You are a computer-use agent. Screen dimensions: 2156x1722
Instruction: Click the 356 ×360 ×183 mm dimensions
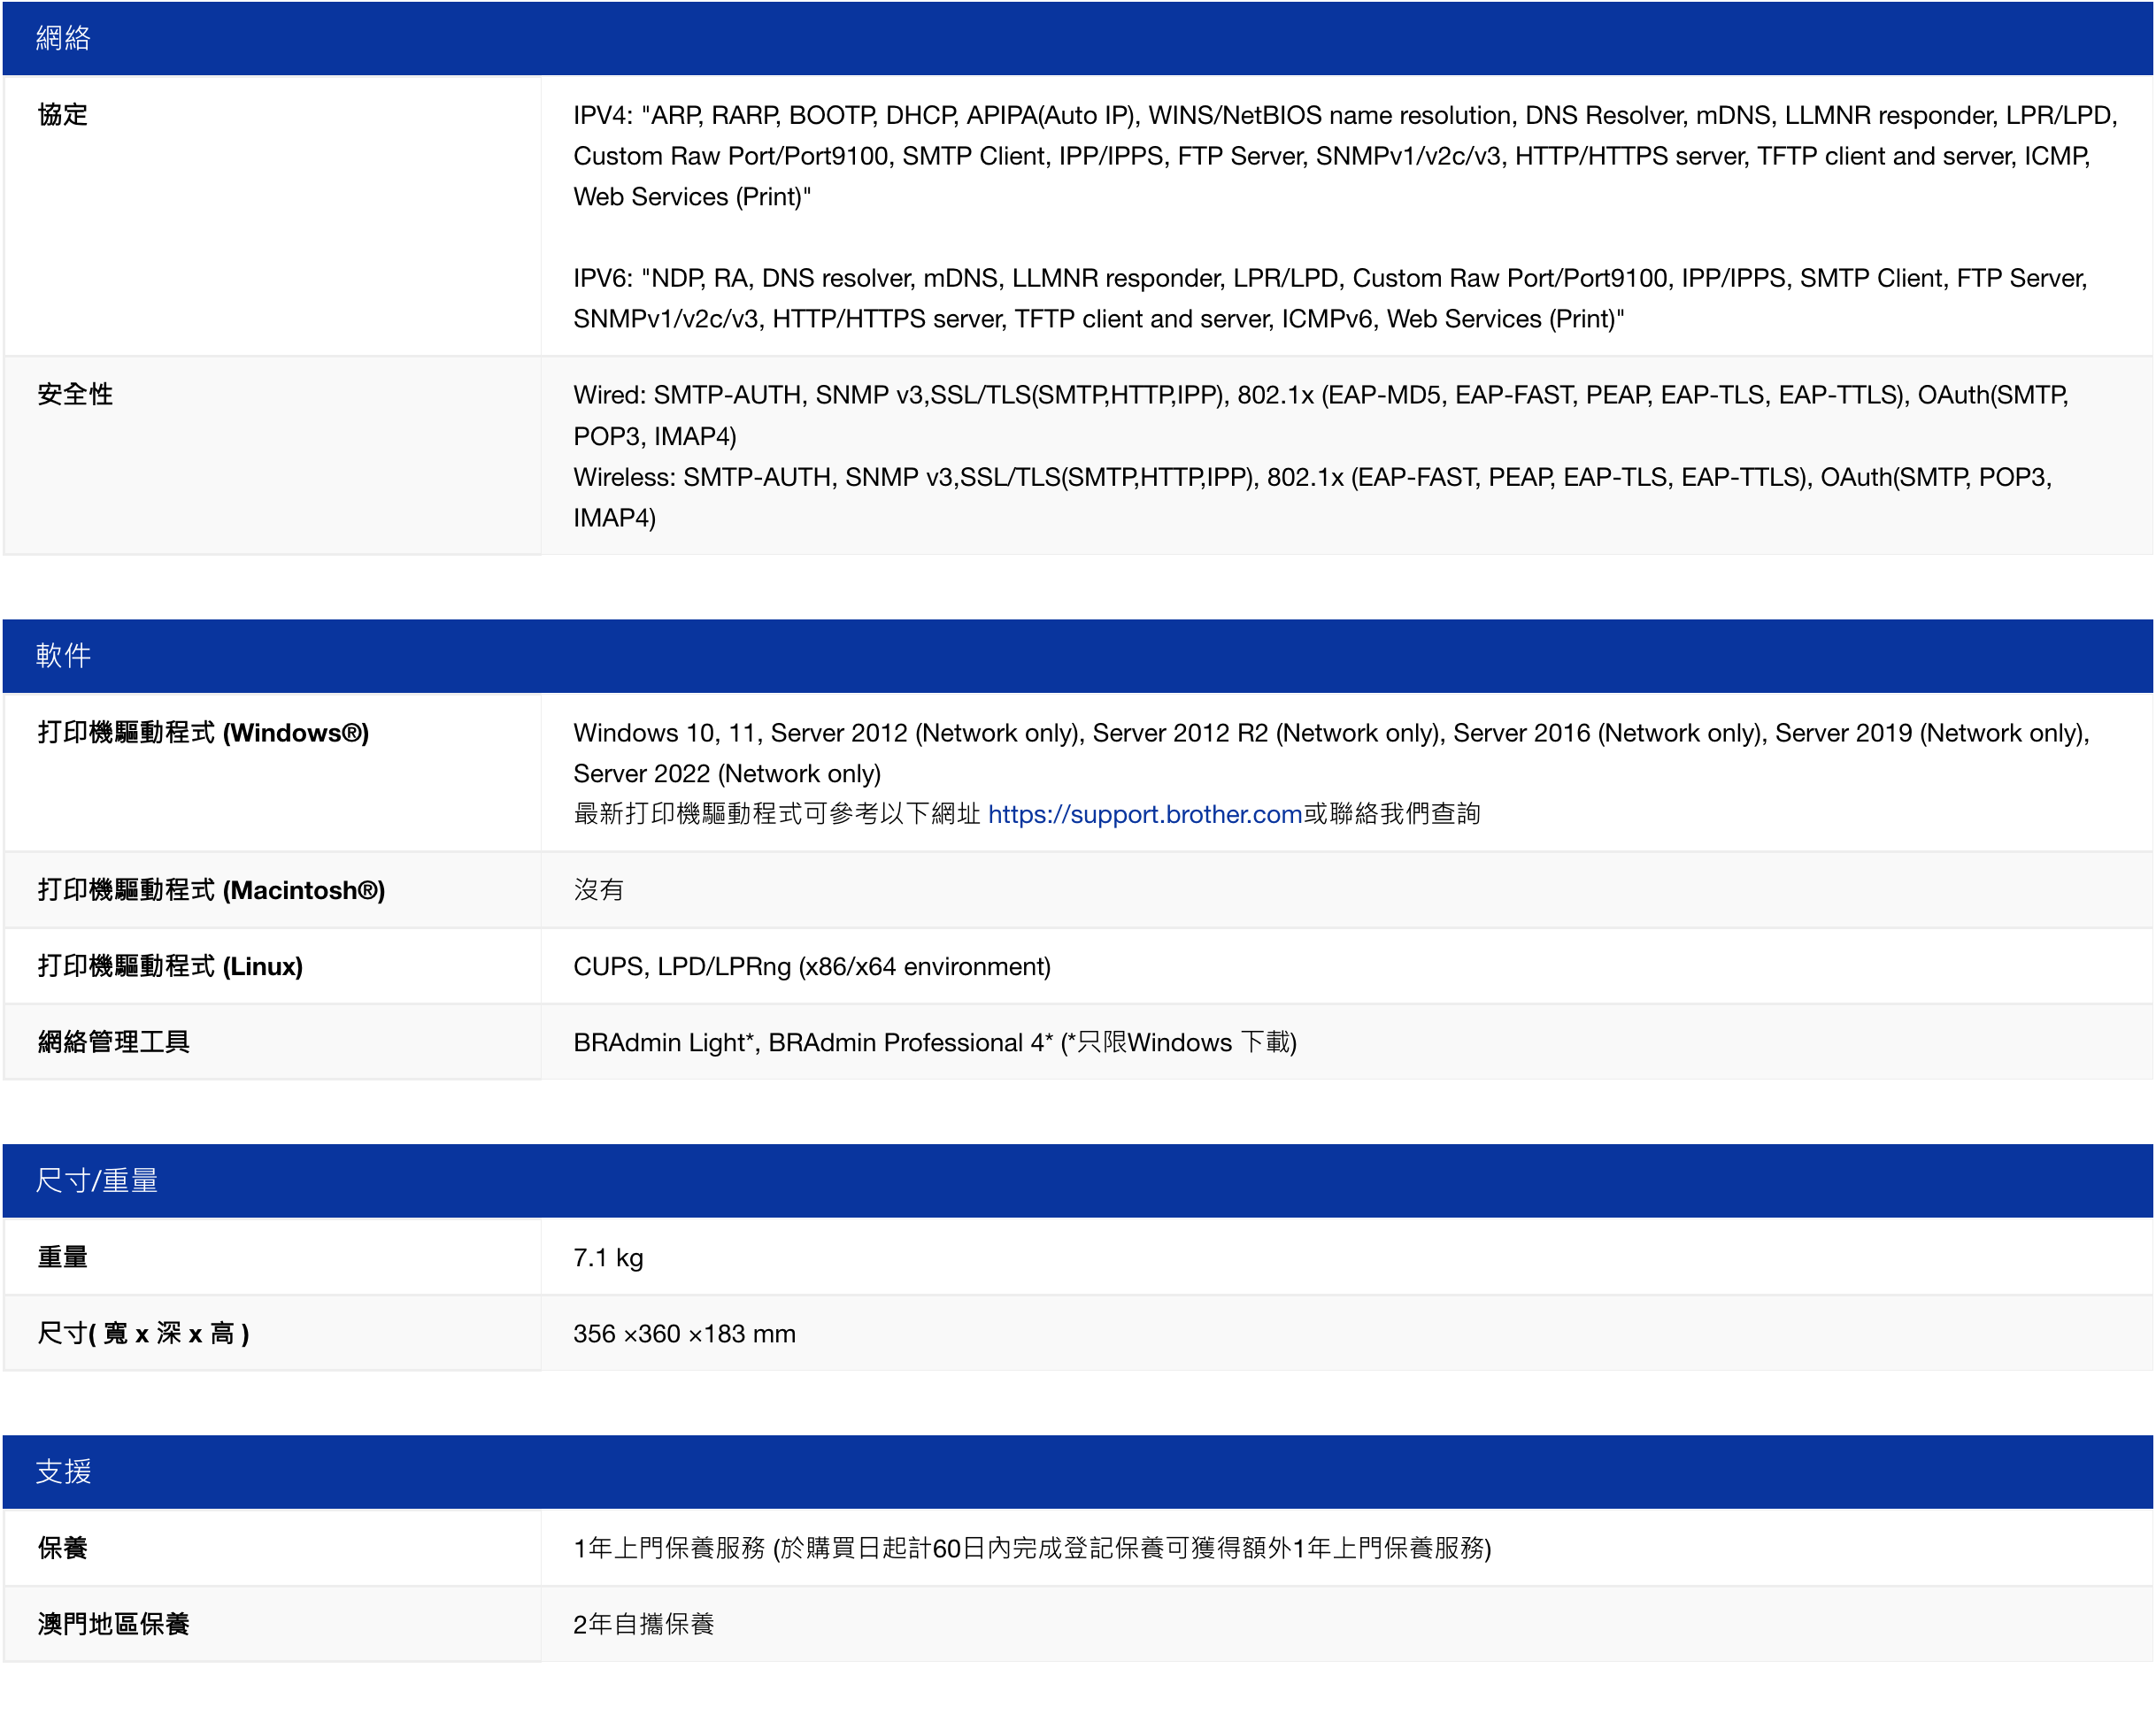(x=684, y=1333)
